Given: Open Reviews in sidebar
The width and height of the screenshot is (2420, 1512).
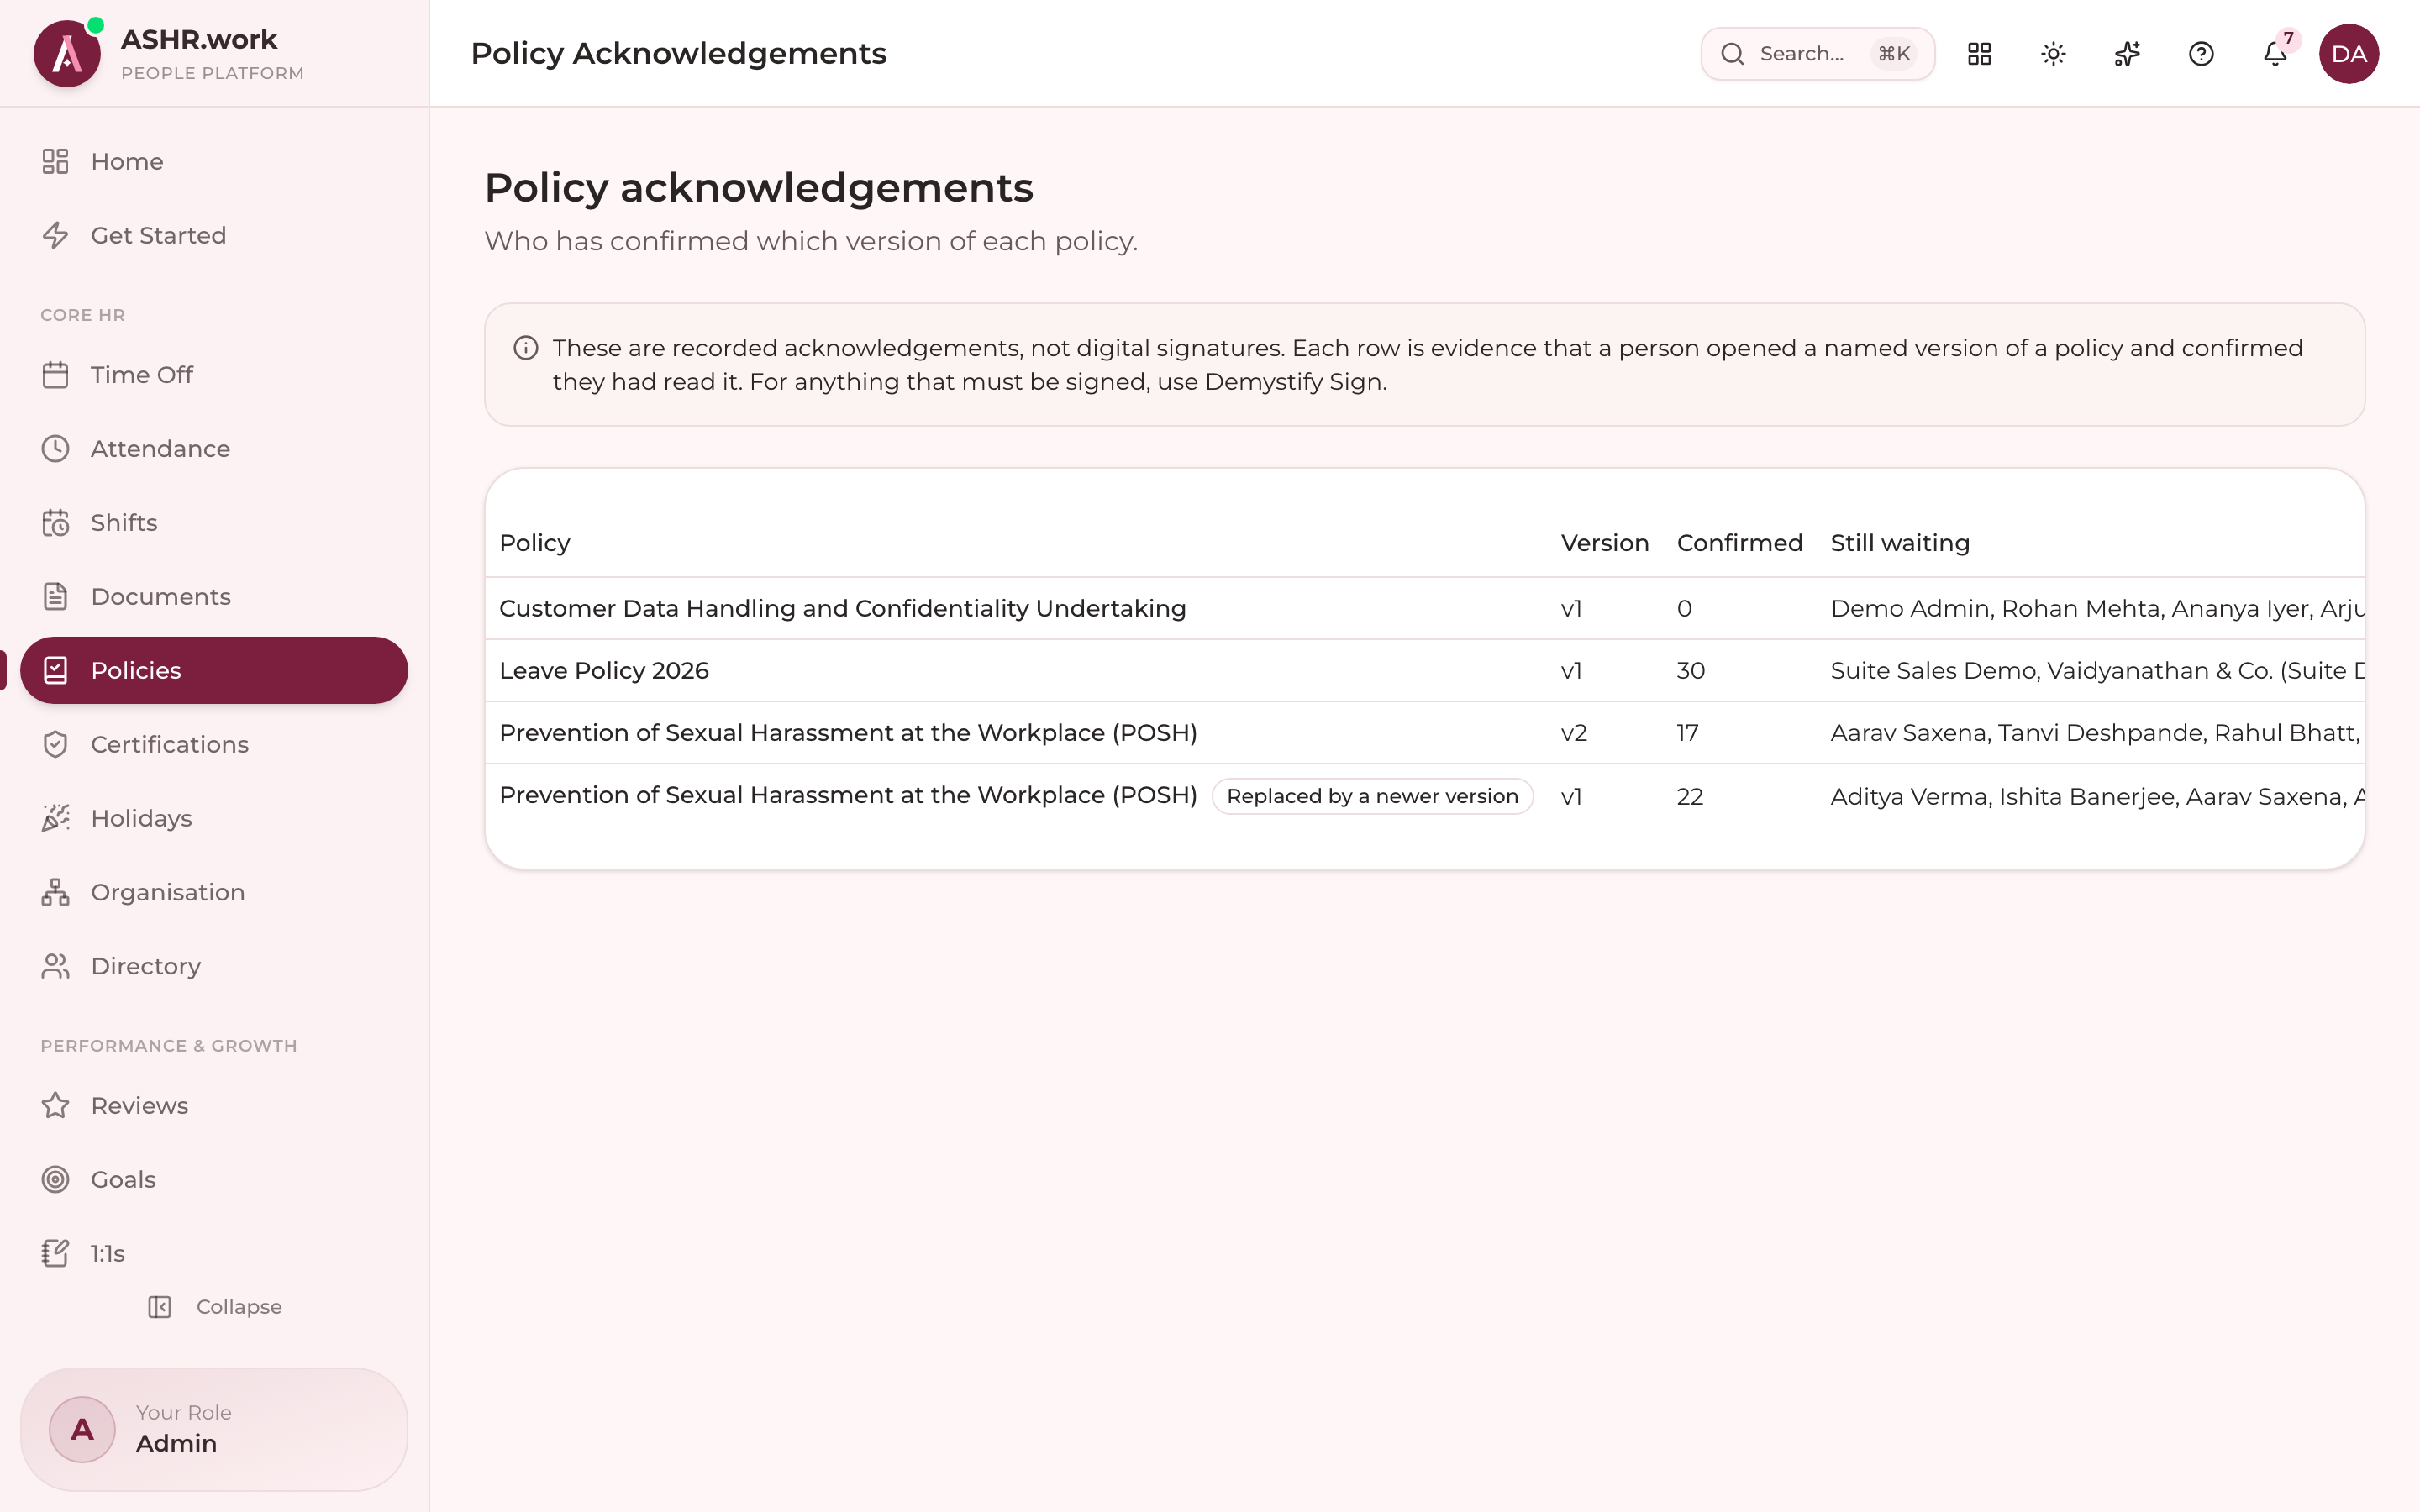Looking at the screenshot, I should pyautogui.click(x=214, y=1105).
